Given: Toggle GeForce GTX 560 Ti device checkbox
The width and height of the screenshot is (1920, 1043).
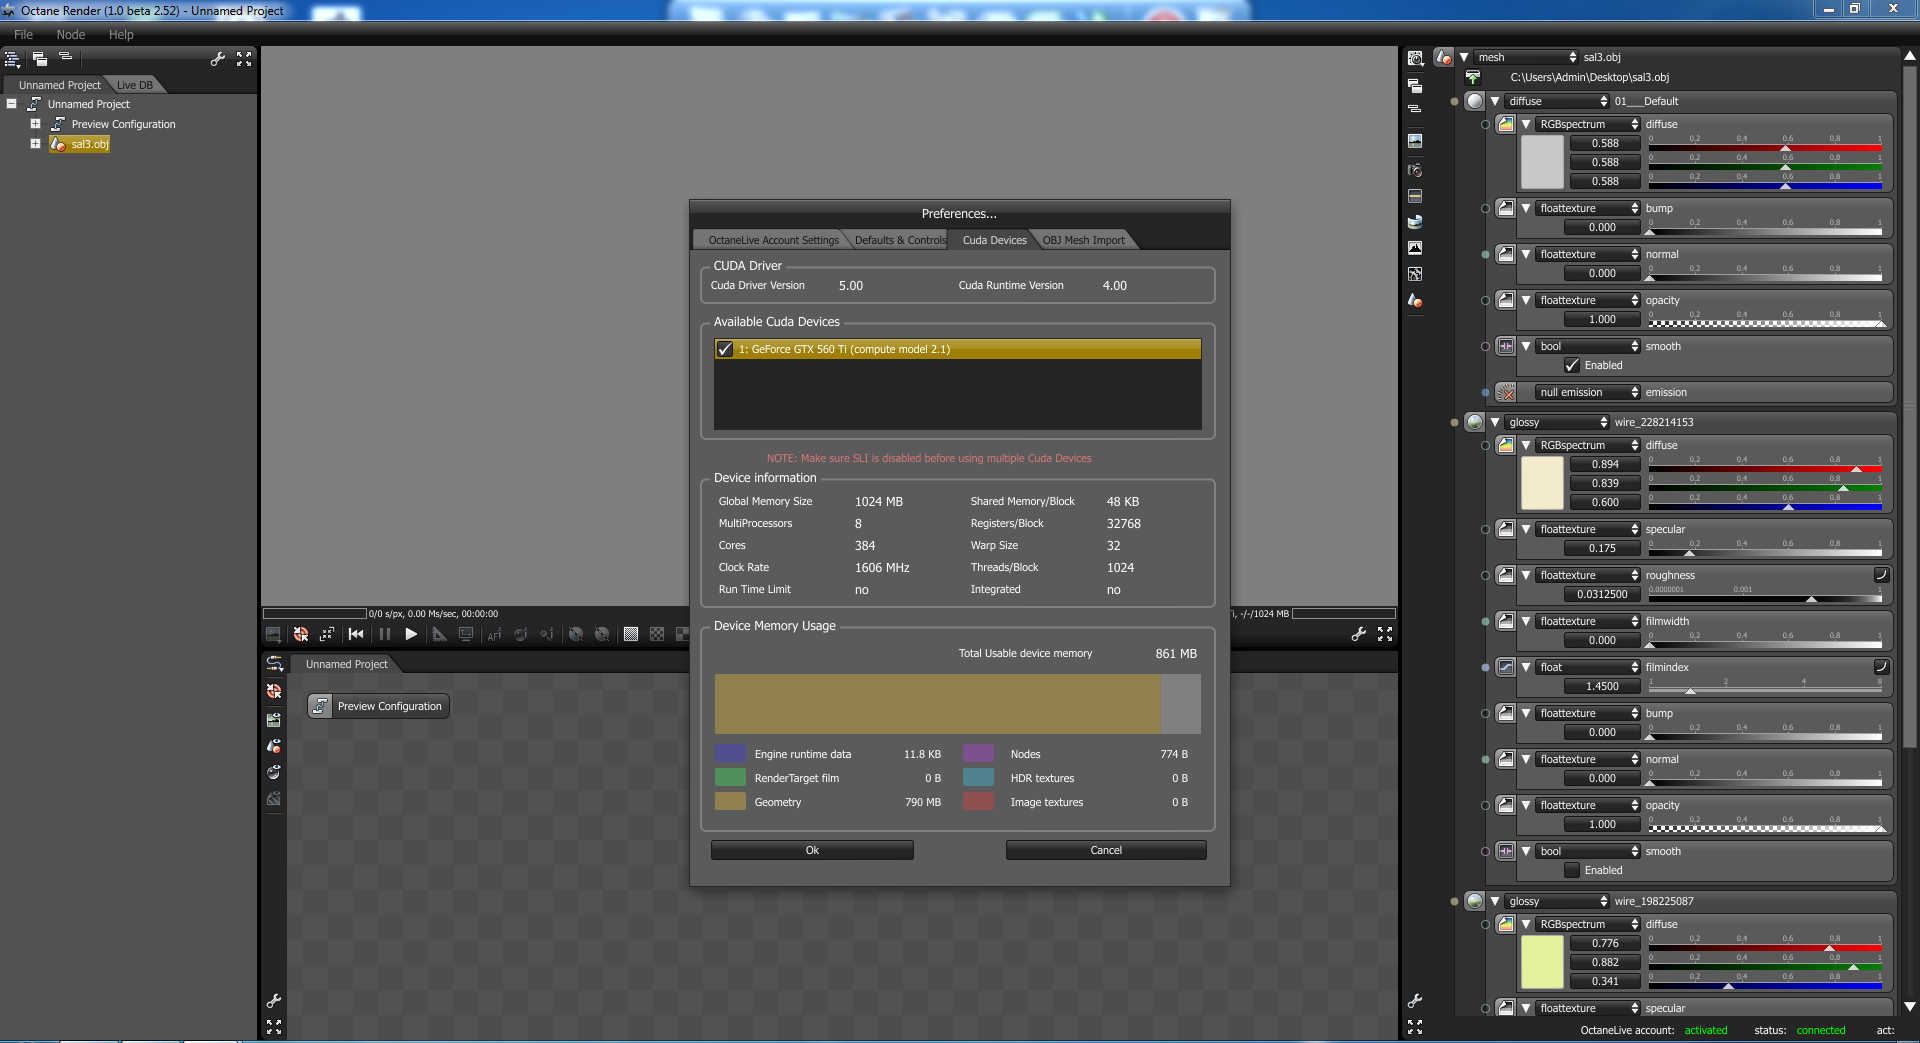Looking at the screenshot, I should [725, 349].
